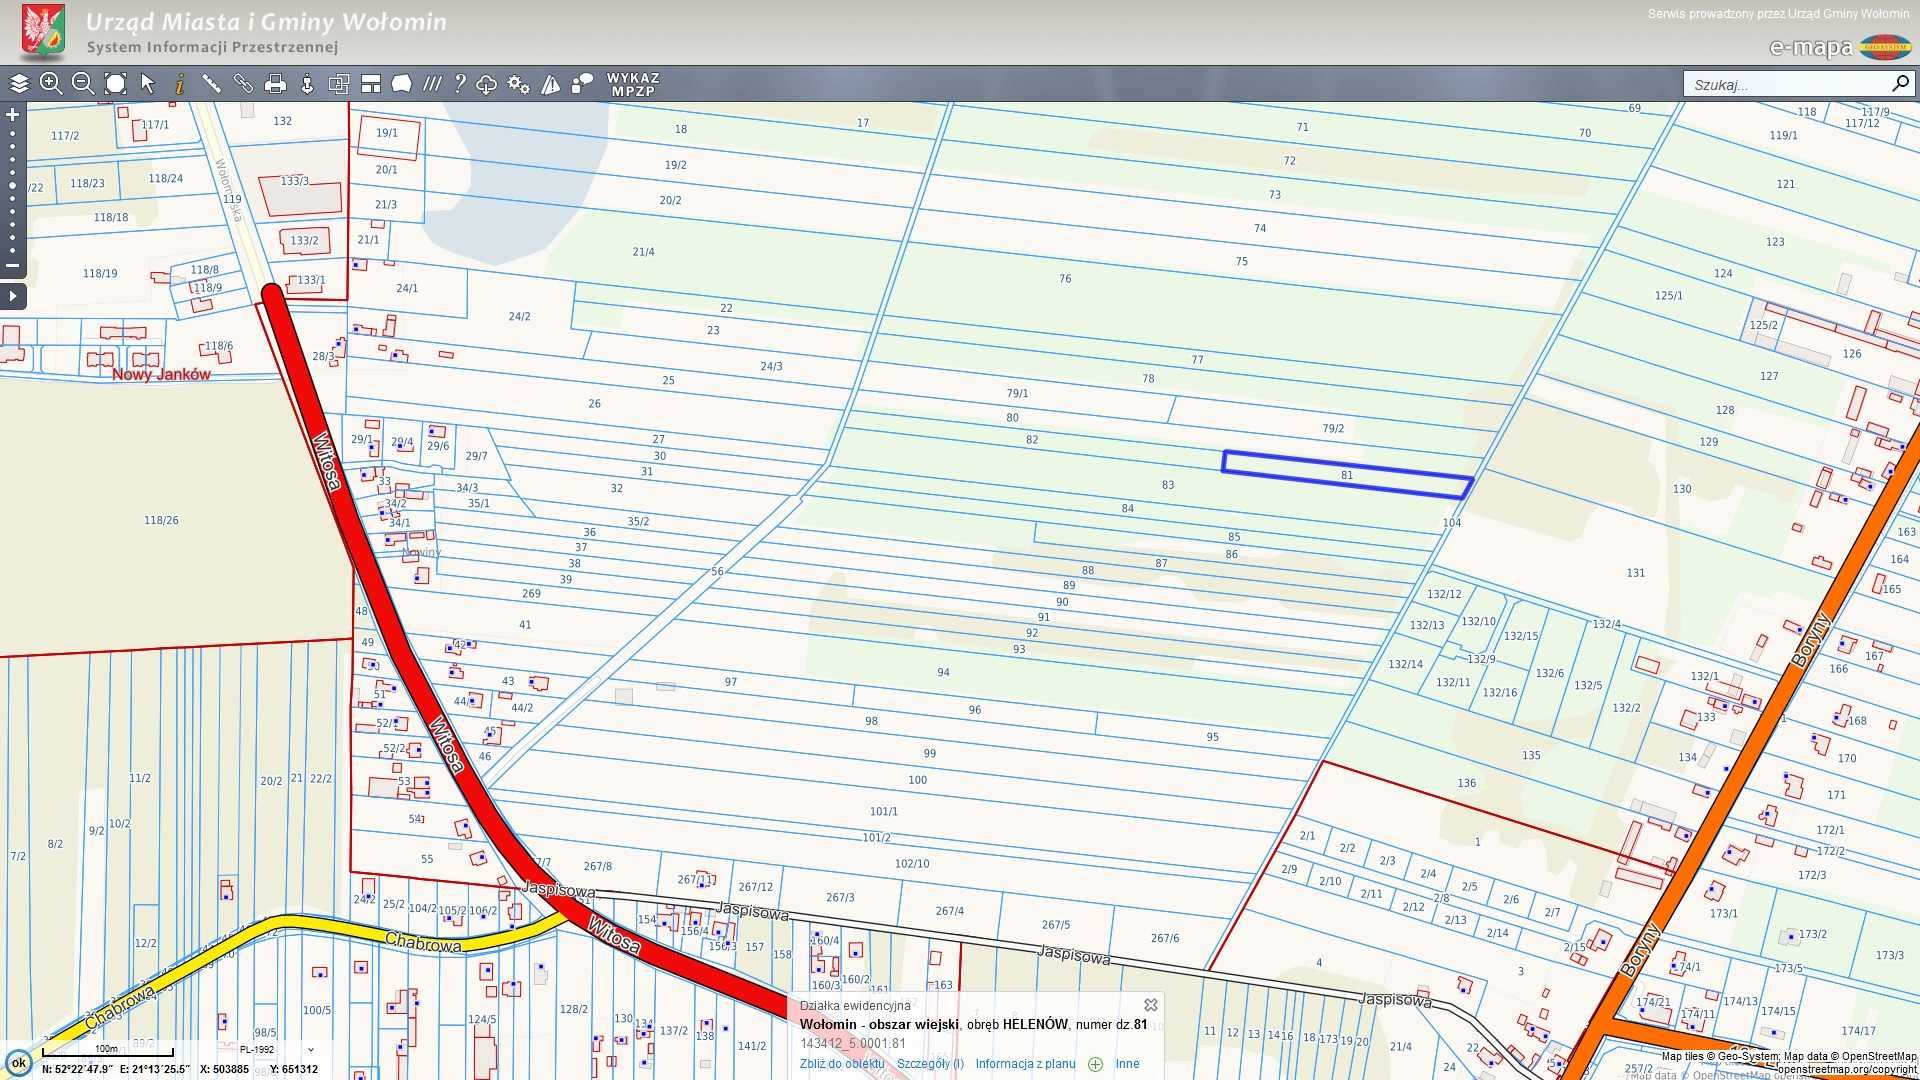Close the działka ewidencyjna info popup
This screenshot has height=1080, width=1920.
pos(1150,1004)
